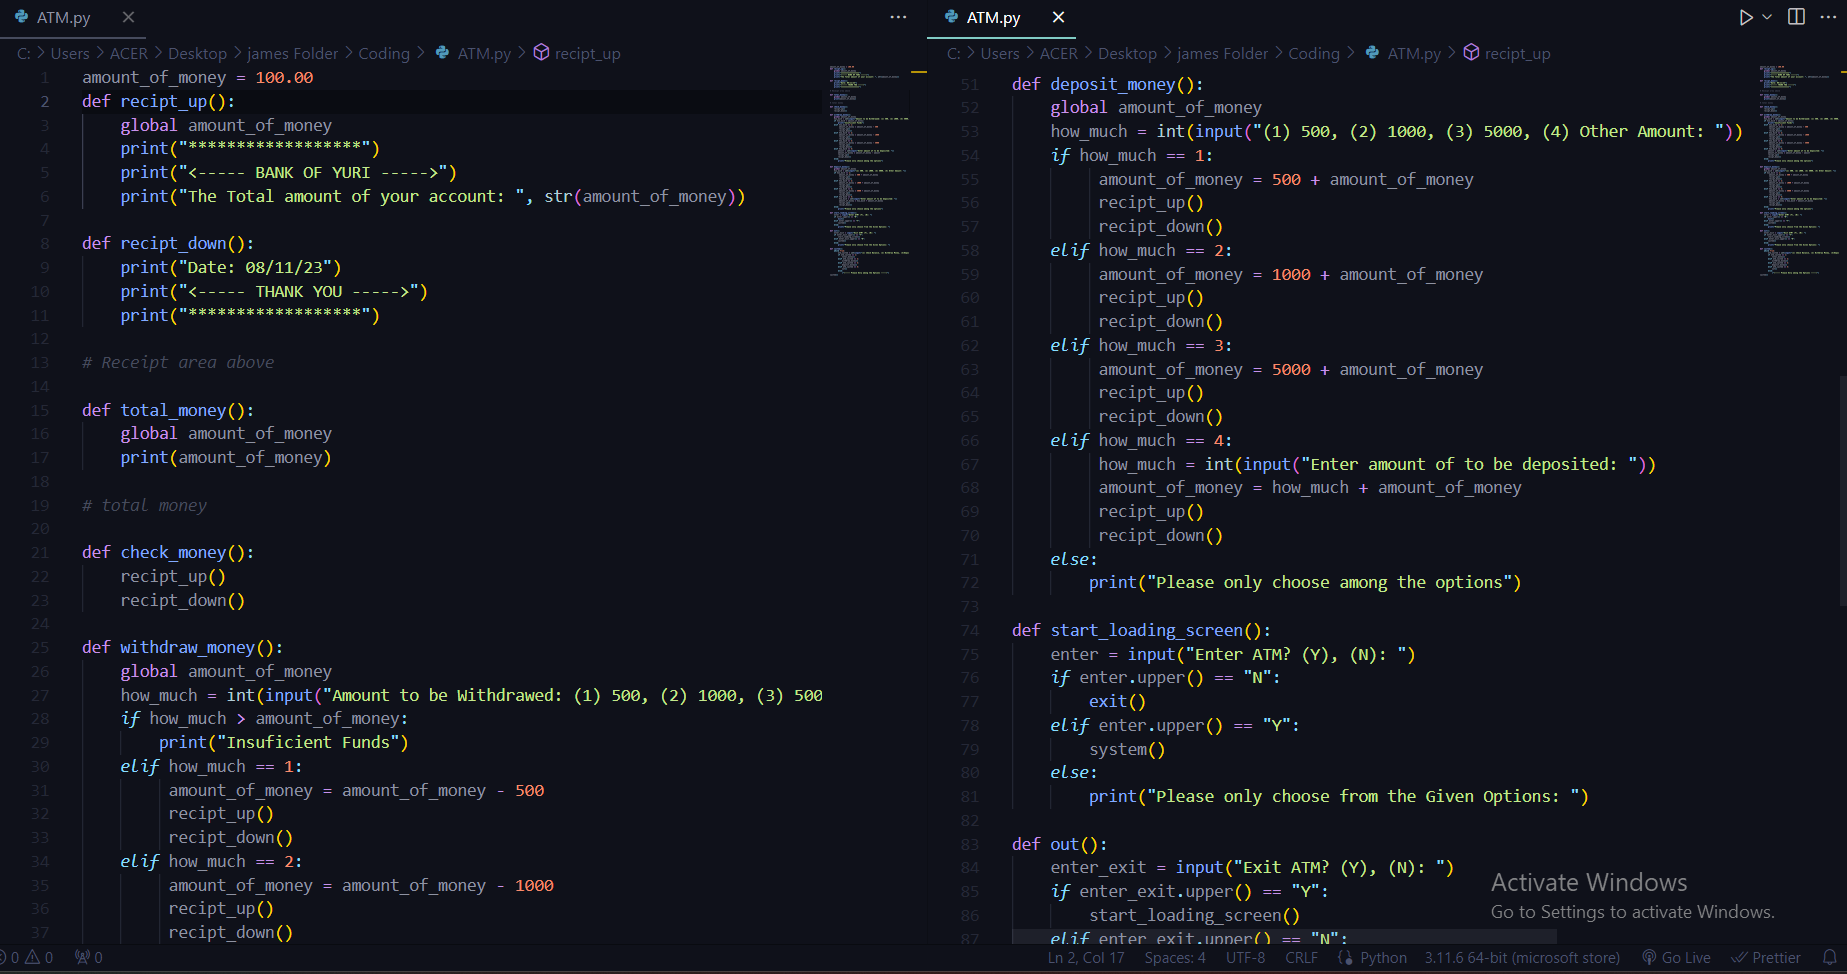The width and height of the screenshot is (1847, 974).
Task: Click 'amount_of_money = 100.00' on line 1
Action: pyautogui.click(x=198, y=77)
